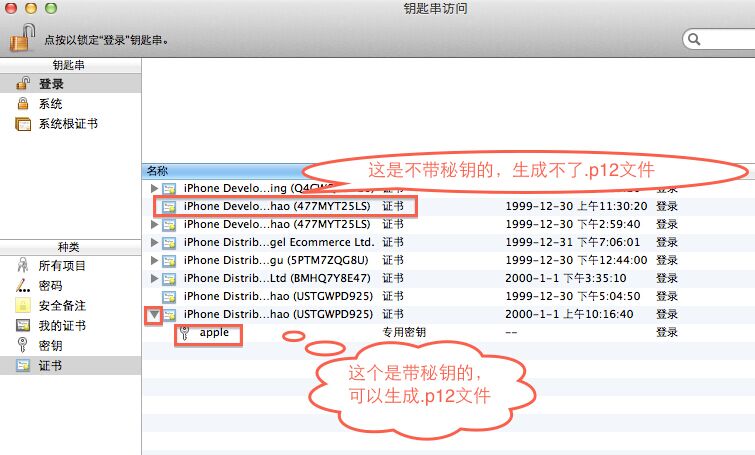The height and width of the screenshot is (455, 755).
Task: Click certificate icon of gel Ecommerce Ltd. row
Action: (169, 243)
